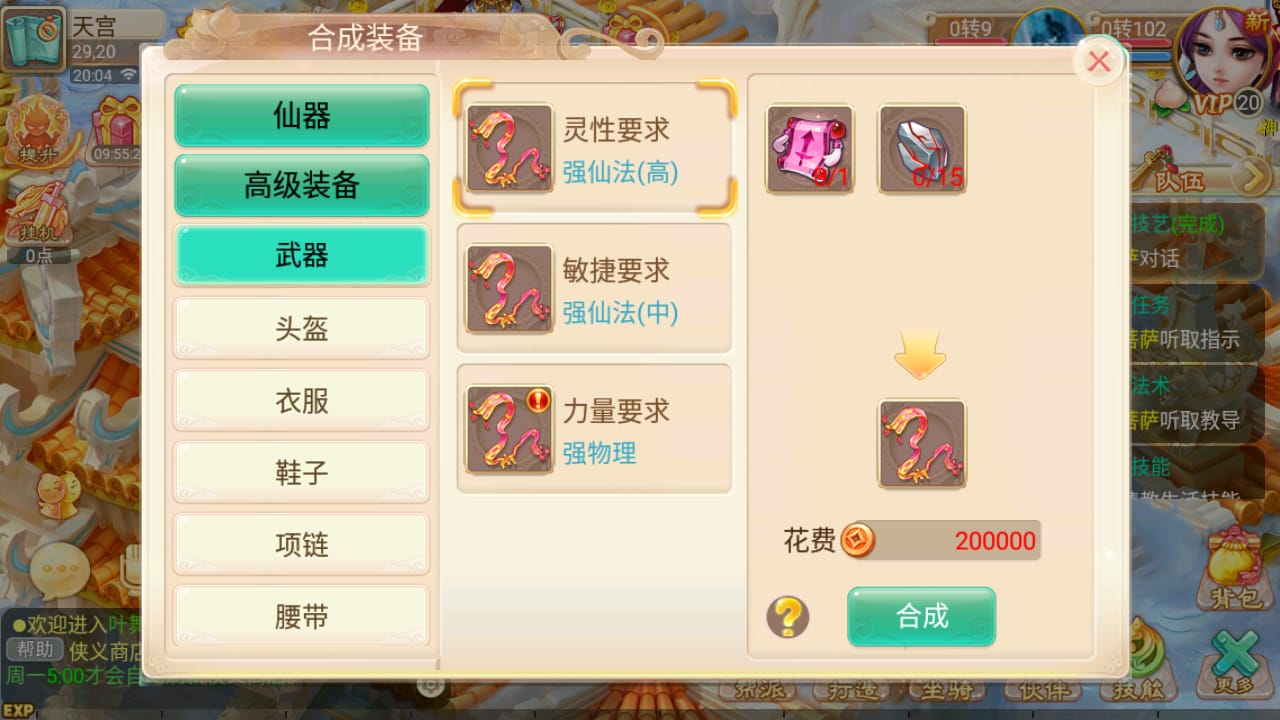Click the 花费 gold cost bar
This screenshot has height=720, width=1280.
[x=940, y=541]
